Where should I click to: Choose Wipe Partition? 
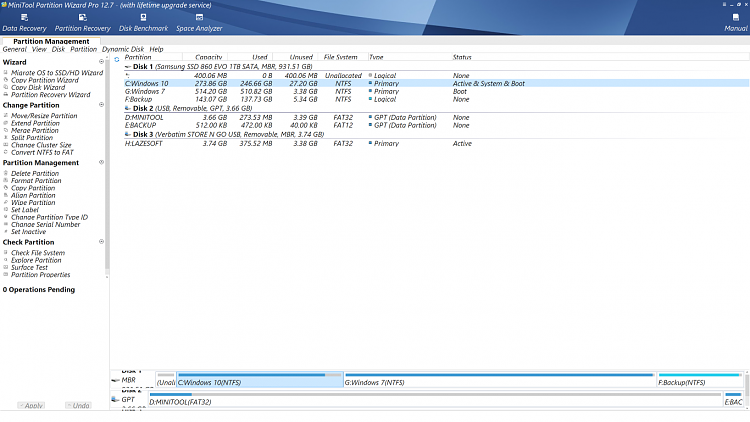coord(33,202)
